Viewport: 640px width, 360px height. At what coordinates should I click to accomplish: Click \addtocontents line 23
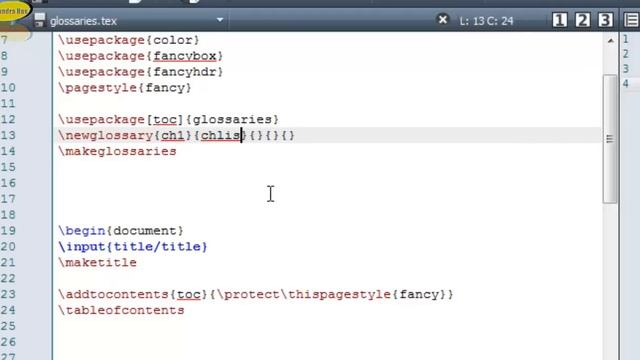(x=256, y=295)
